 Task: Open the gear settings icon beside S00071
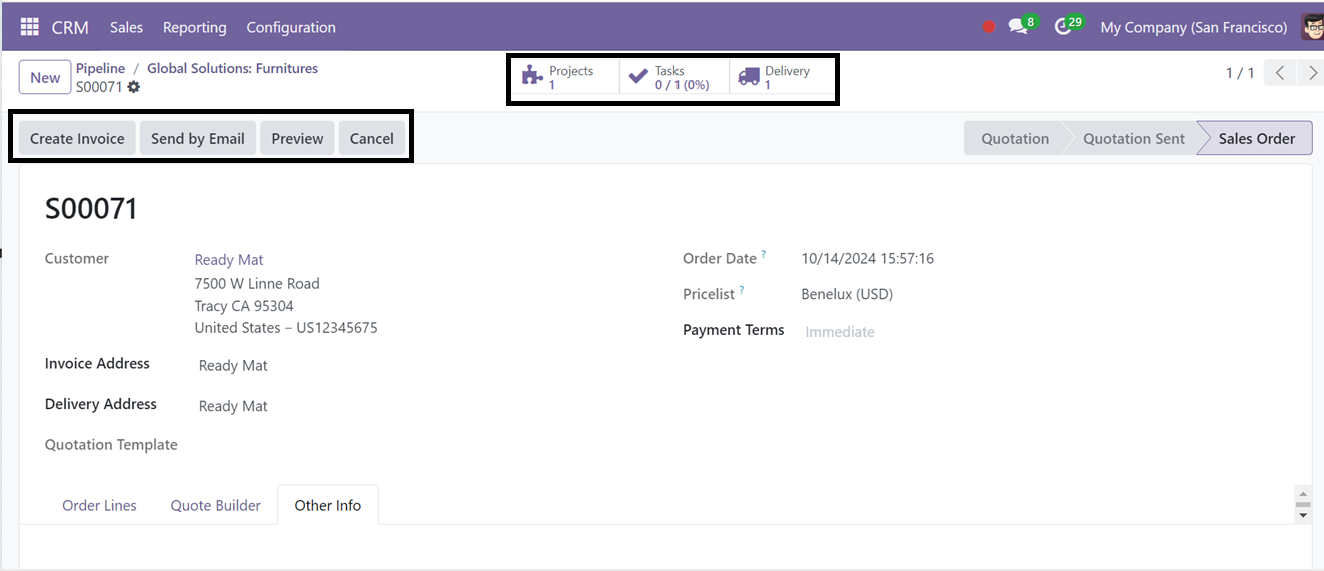[x=134, y=87]
